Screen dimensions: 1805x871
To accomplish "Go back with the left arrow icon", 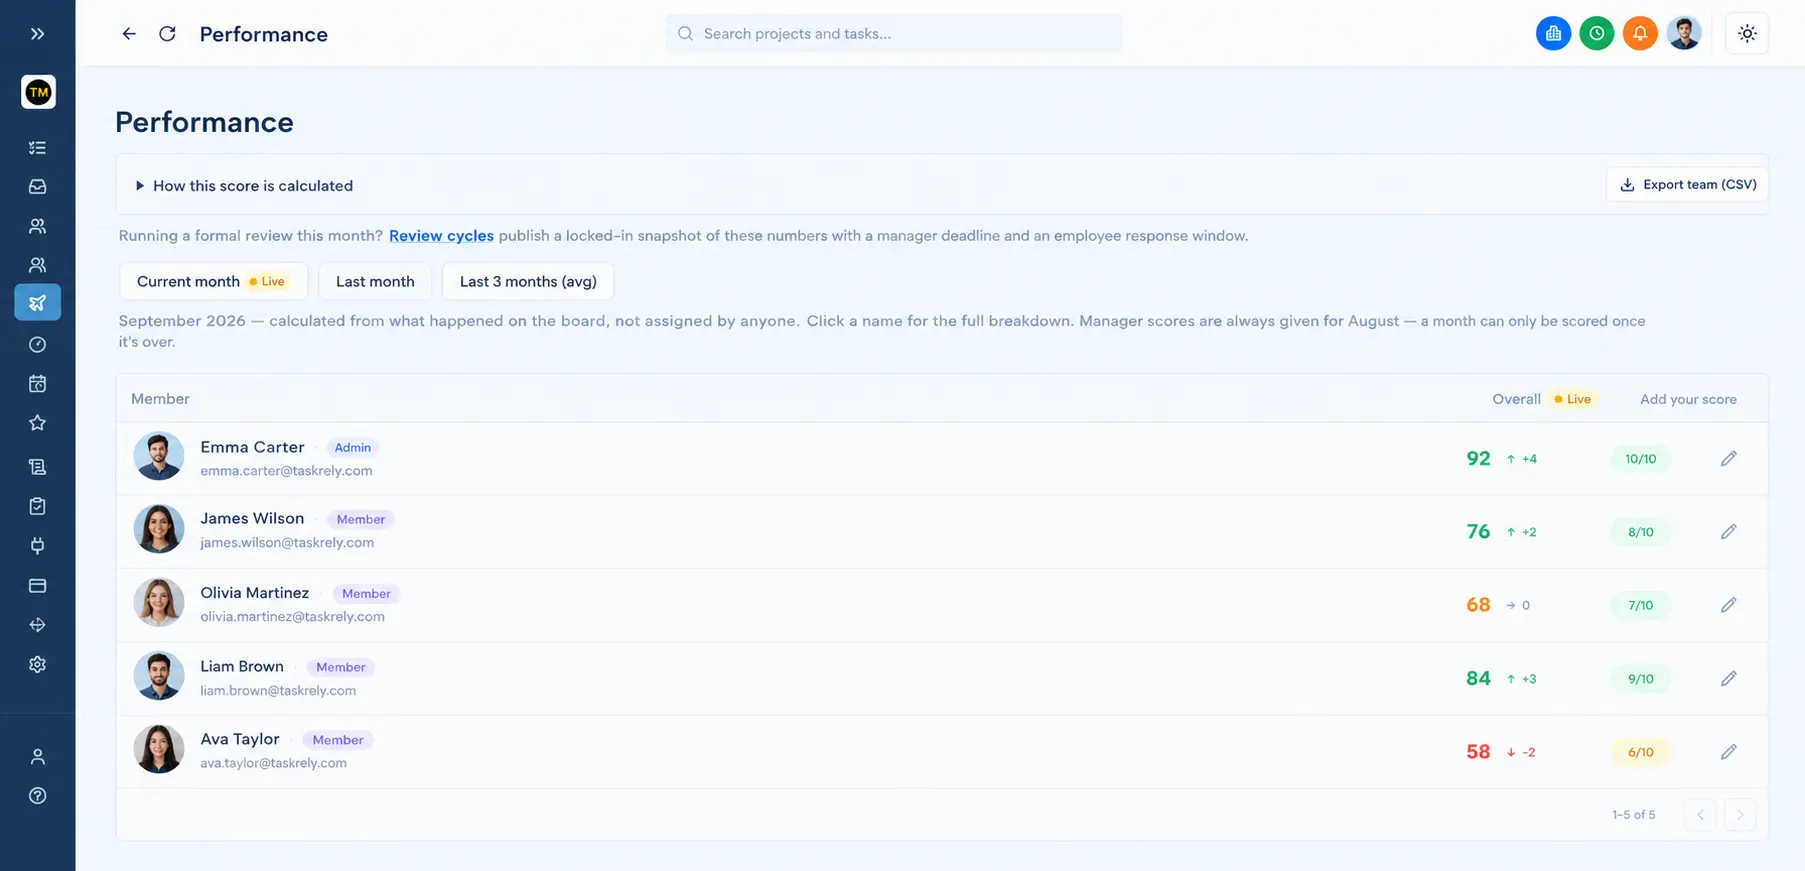I will point(129,34).
